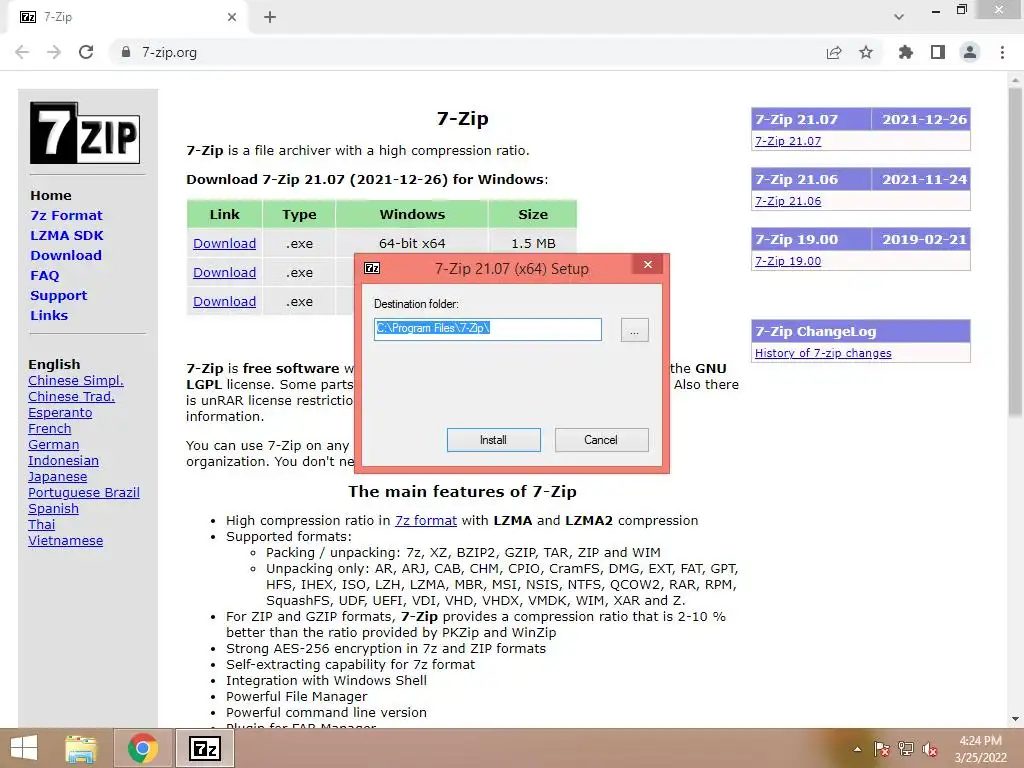Viewport: 1024px width, 768px height.
Task: Open the FAQ sidebar link
Action: tap(44, 276)
